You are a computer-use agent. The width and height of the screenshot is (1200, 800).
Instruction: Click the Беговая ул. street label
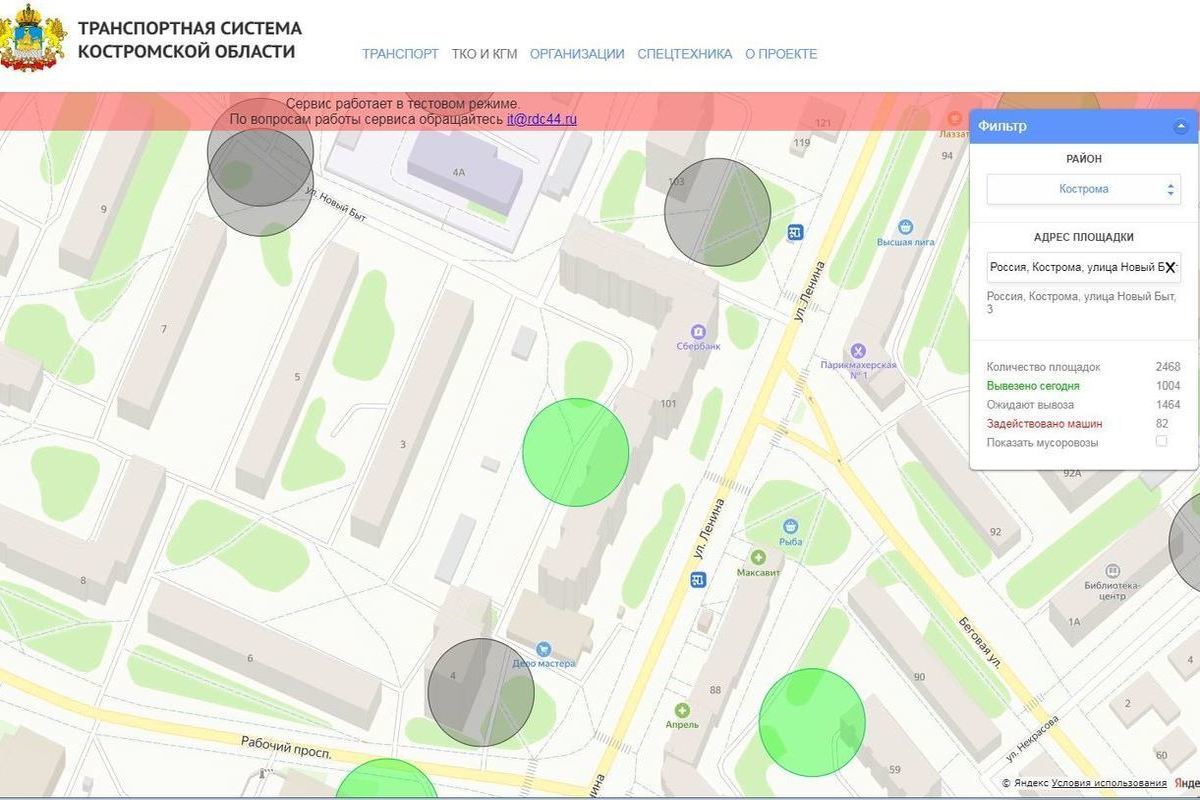tap(982, 642)
